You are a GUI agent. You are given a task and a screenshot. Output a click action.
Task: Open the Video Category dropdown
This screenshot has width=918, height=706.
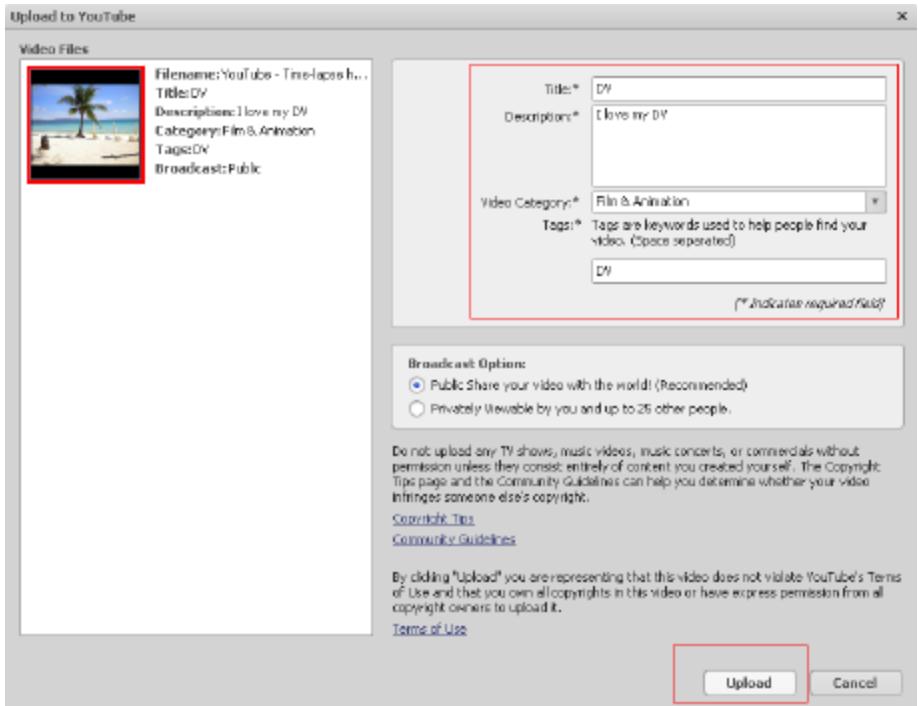739,202
